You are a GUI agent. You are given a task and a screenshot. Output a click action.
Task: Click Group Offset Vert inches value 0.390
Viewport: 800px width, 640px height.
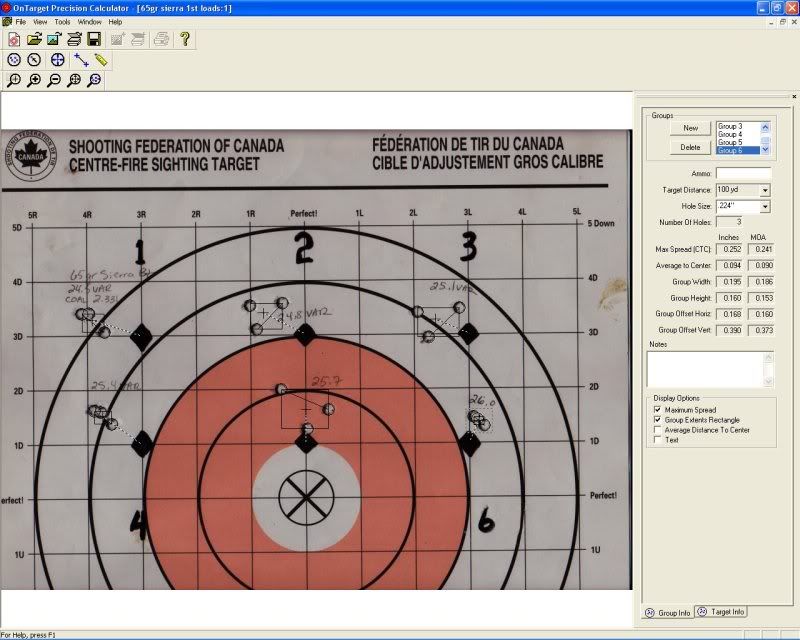click(x=730, y=330)
